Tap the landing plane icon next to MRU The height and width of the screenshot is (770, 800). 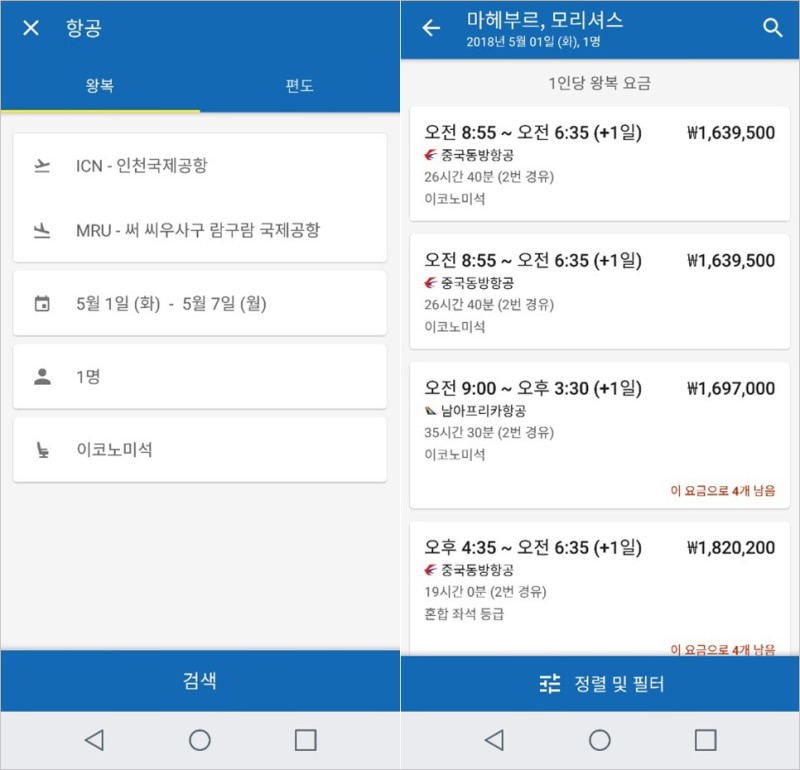(42, 230)
